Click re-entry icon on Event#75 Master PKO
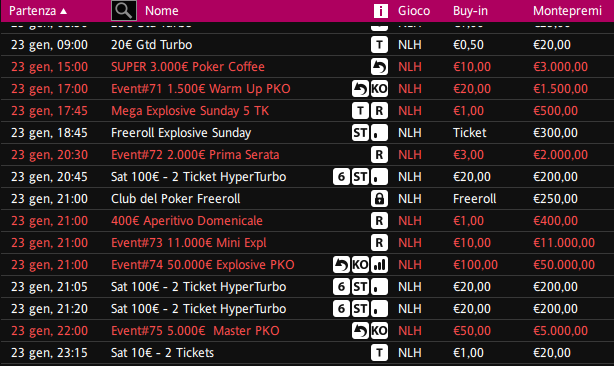The height and width of the screenshot is (366, 614). click(360, 331)
